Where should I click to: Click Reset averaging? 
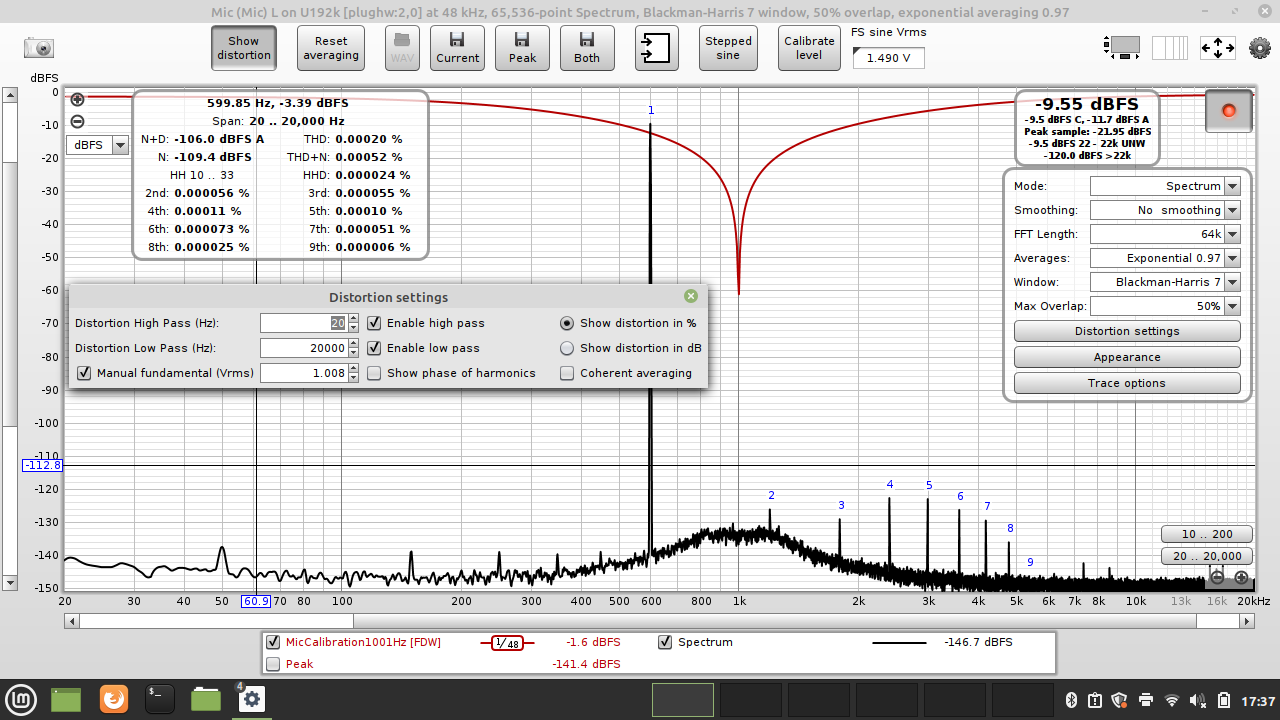(331, 48)
